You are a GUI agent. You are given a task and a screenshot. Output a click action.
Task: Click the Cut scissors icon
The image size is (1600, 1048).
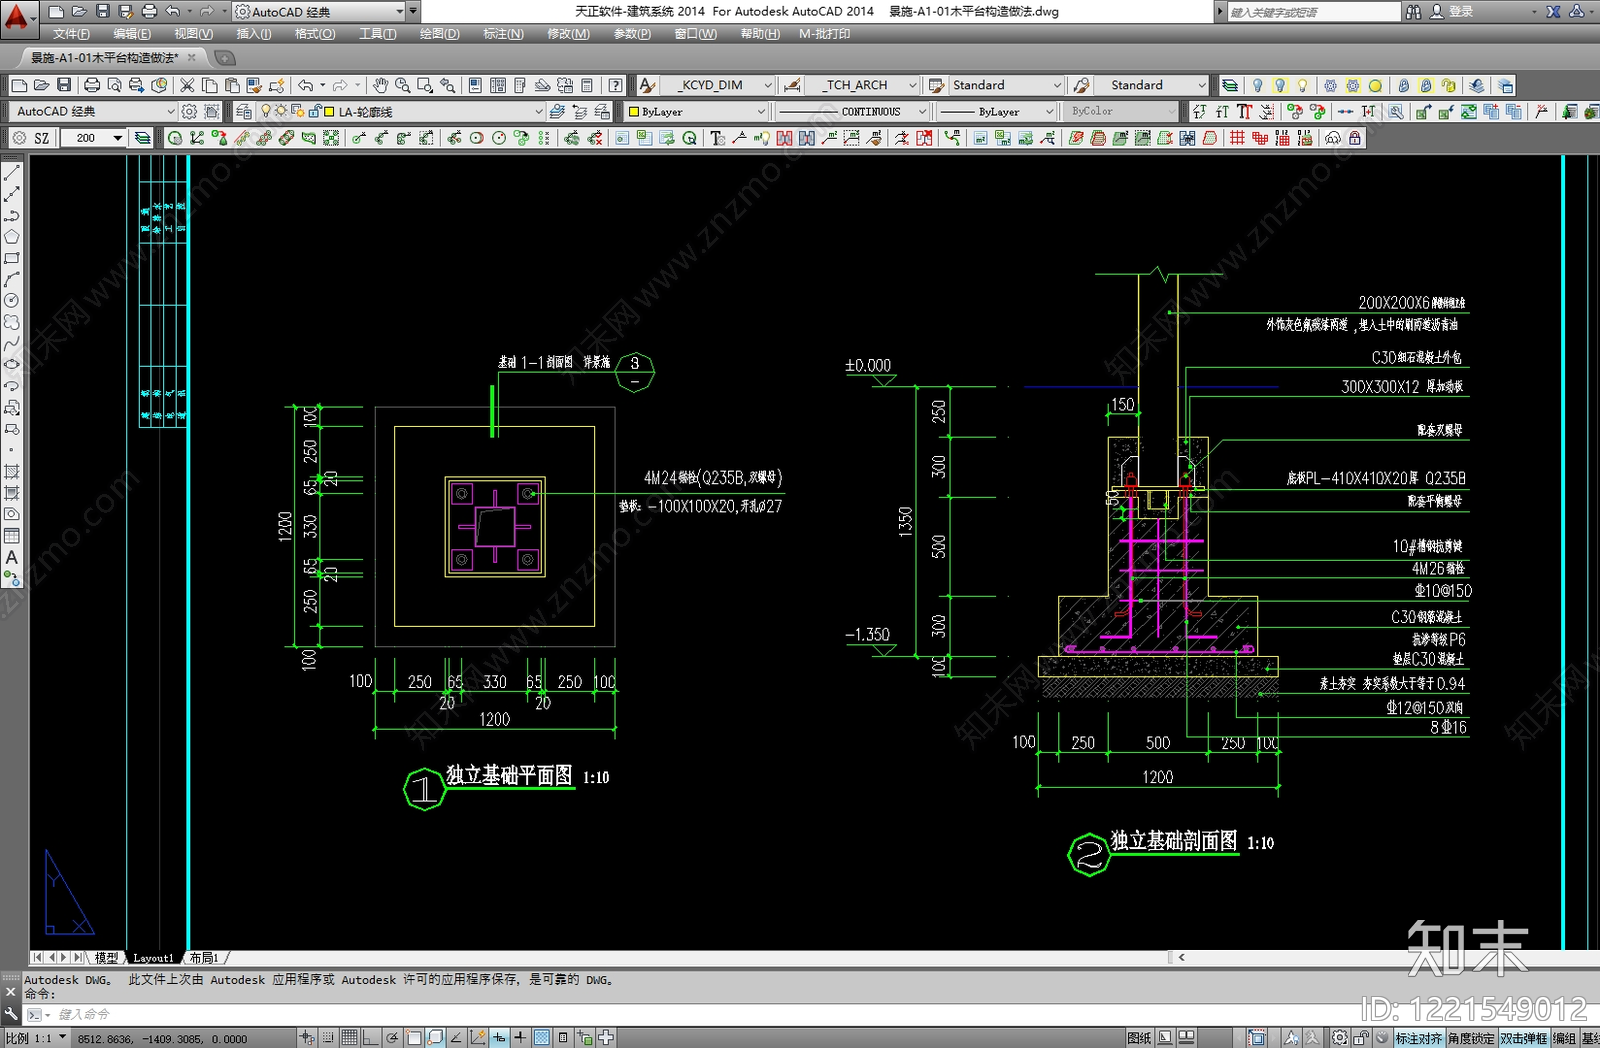tap(187, 85)
